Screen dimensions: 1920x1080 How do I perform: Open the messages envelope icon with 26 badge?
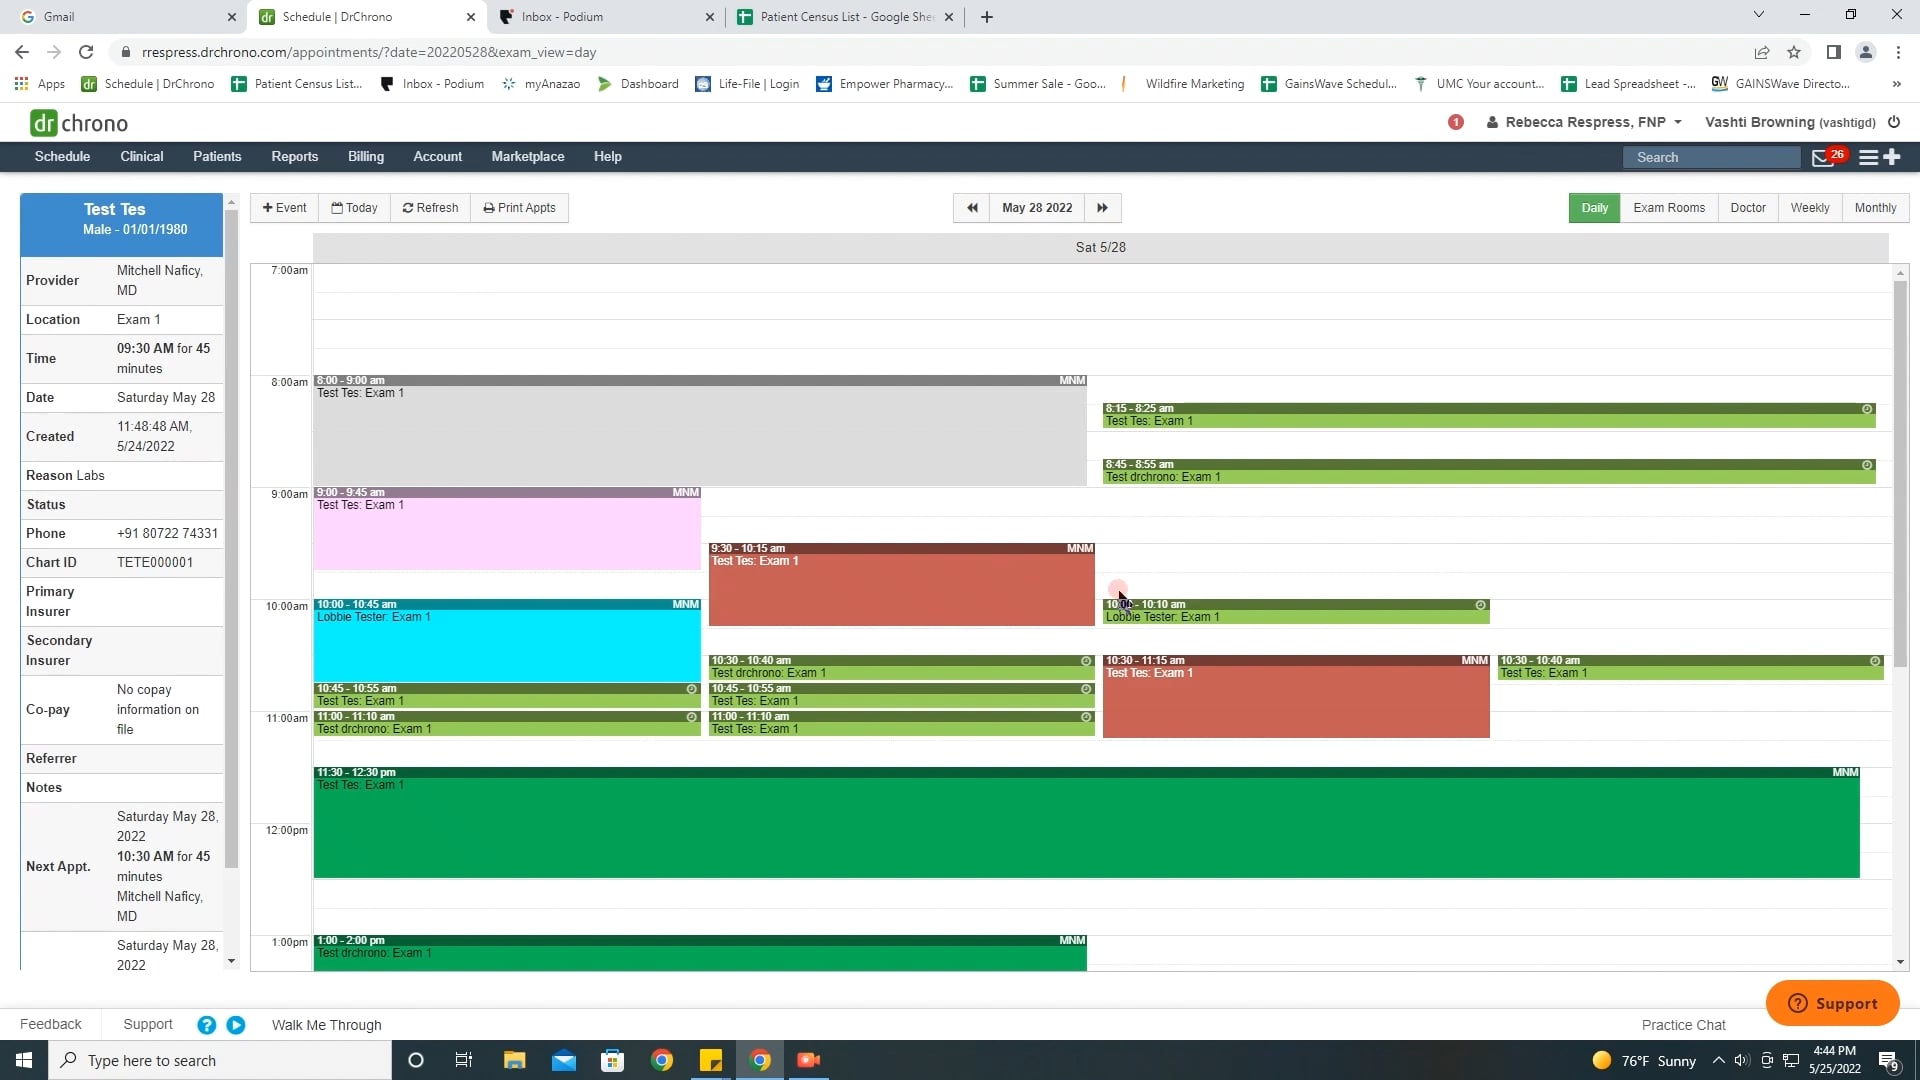pyautogui.click(x=1823, y=157)
